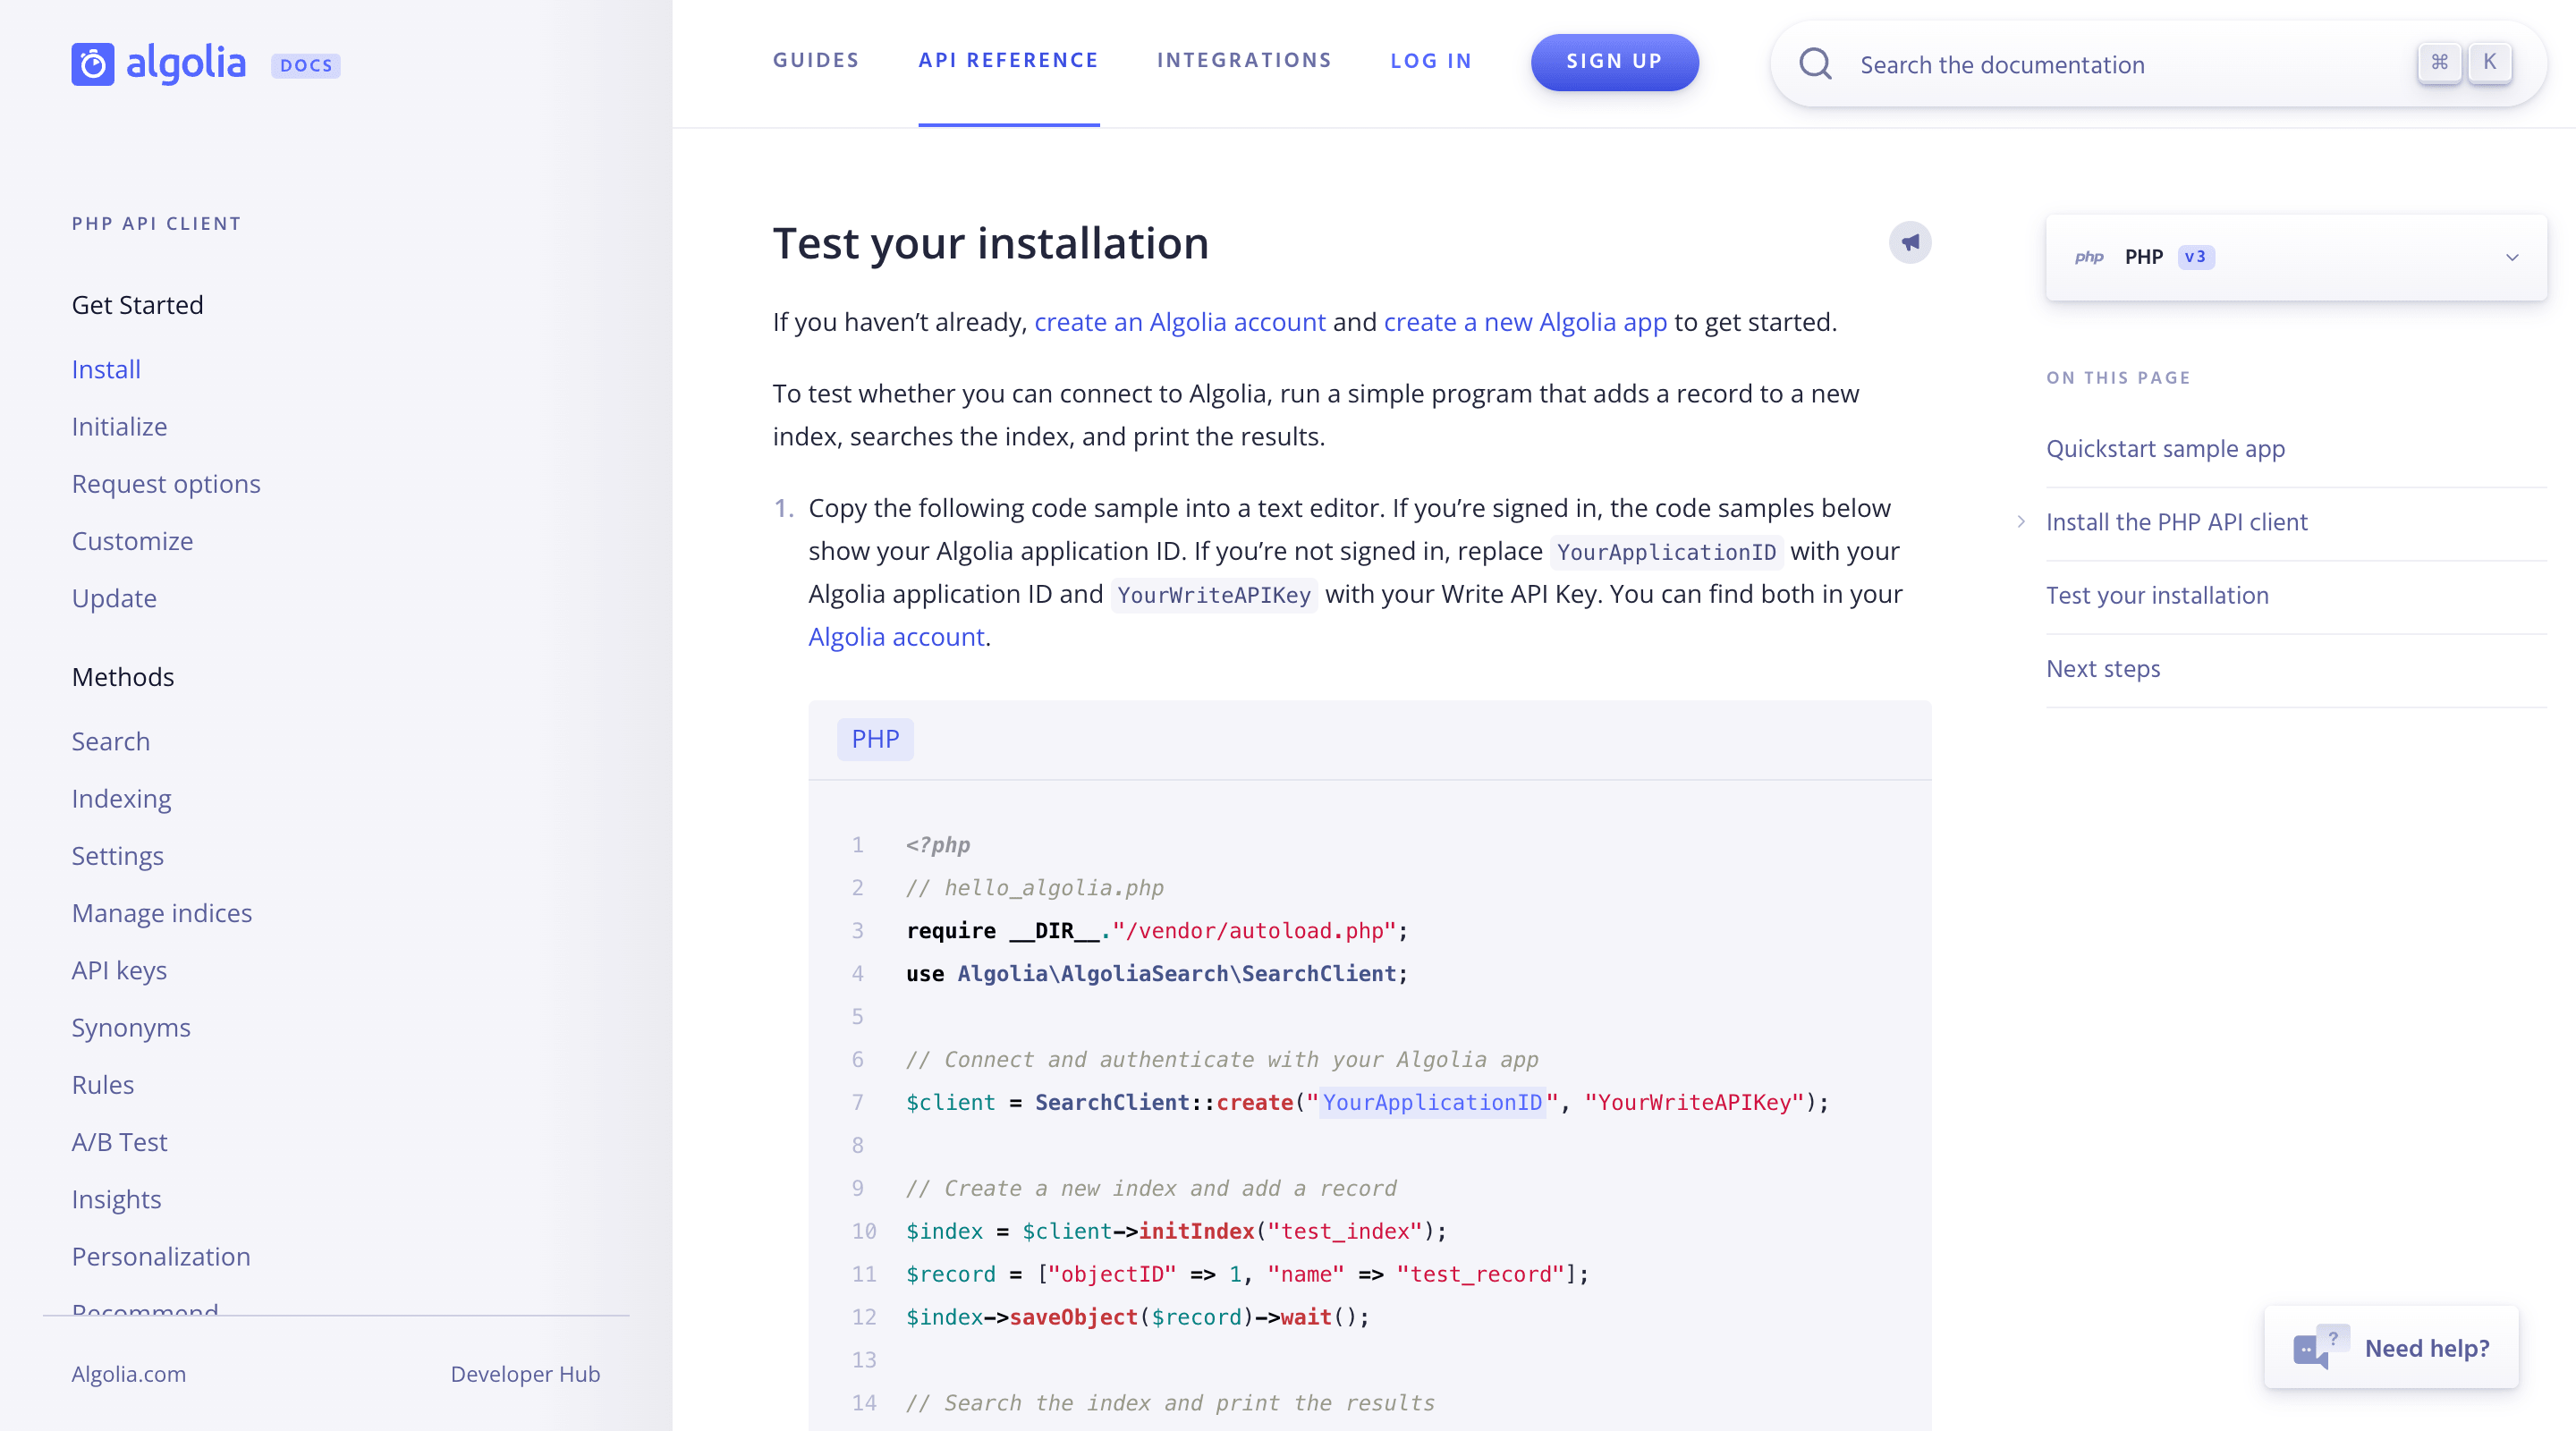Switch to the API Reference tab
The width and height of the screenshot is (2576, 1431).
1008,60
